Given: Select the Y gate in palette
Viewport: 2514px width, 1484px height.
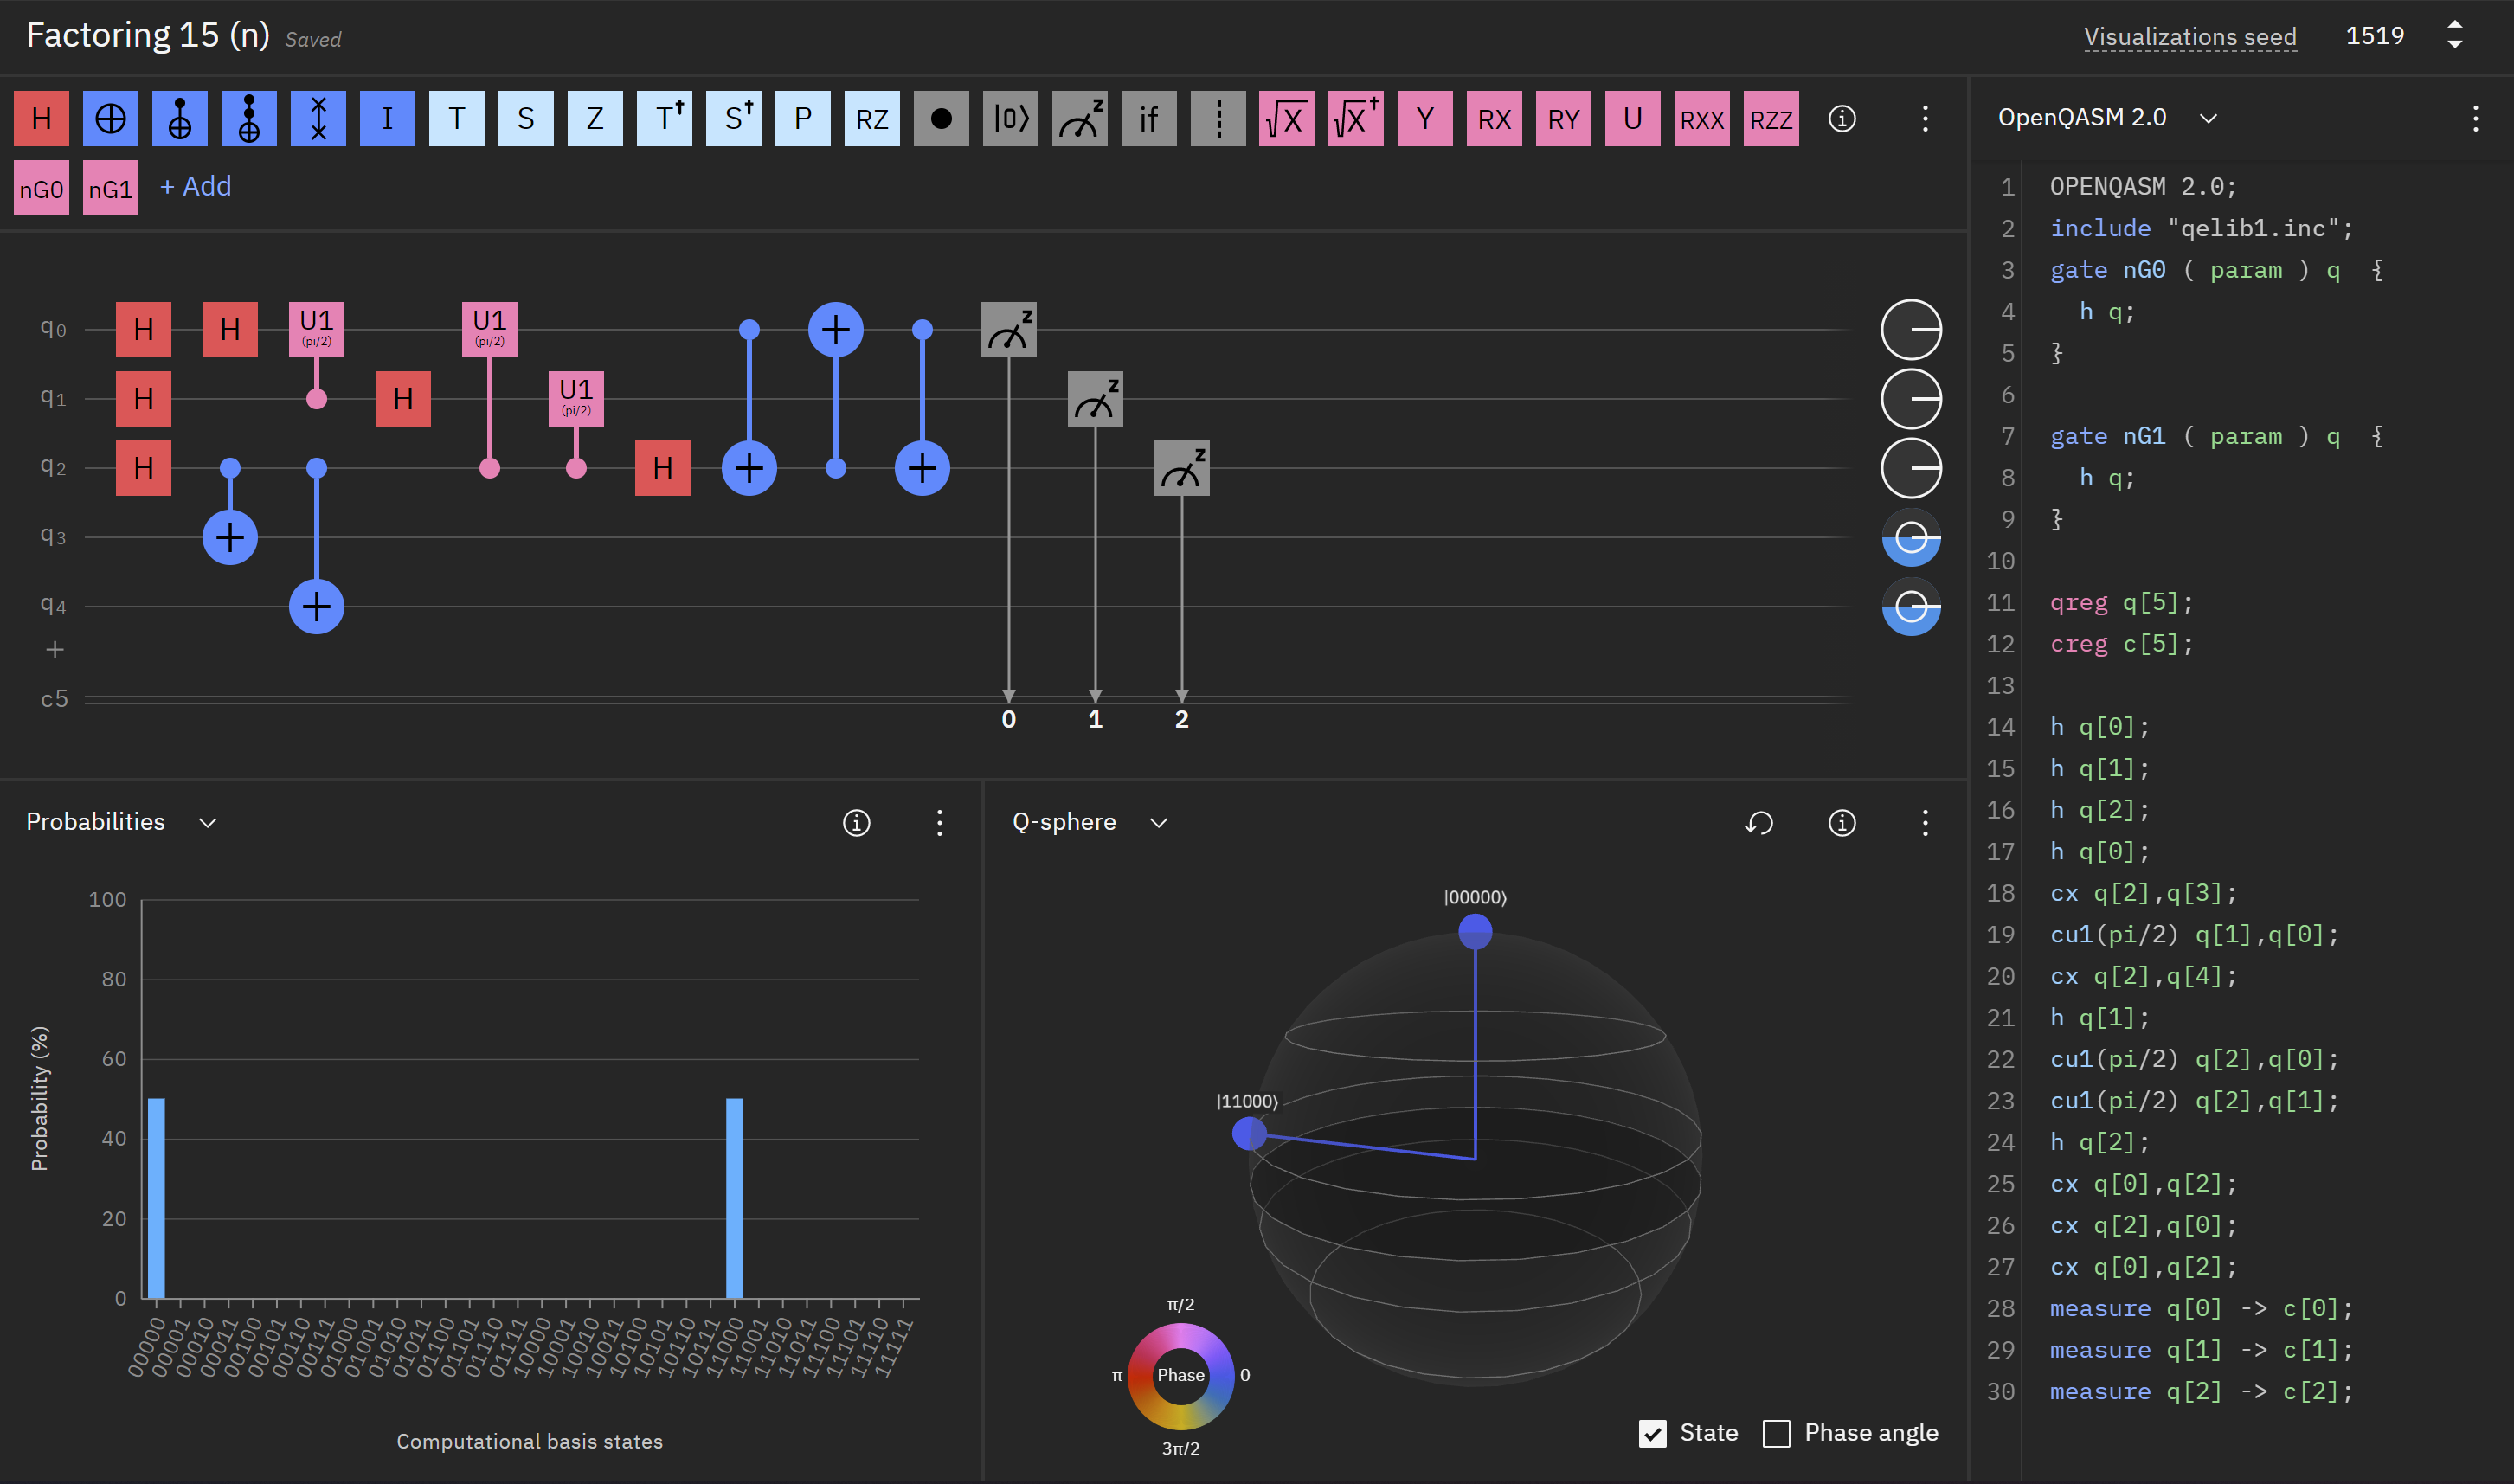Looking at the screenshot, I should [x=1426, y=119].
